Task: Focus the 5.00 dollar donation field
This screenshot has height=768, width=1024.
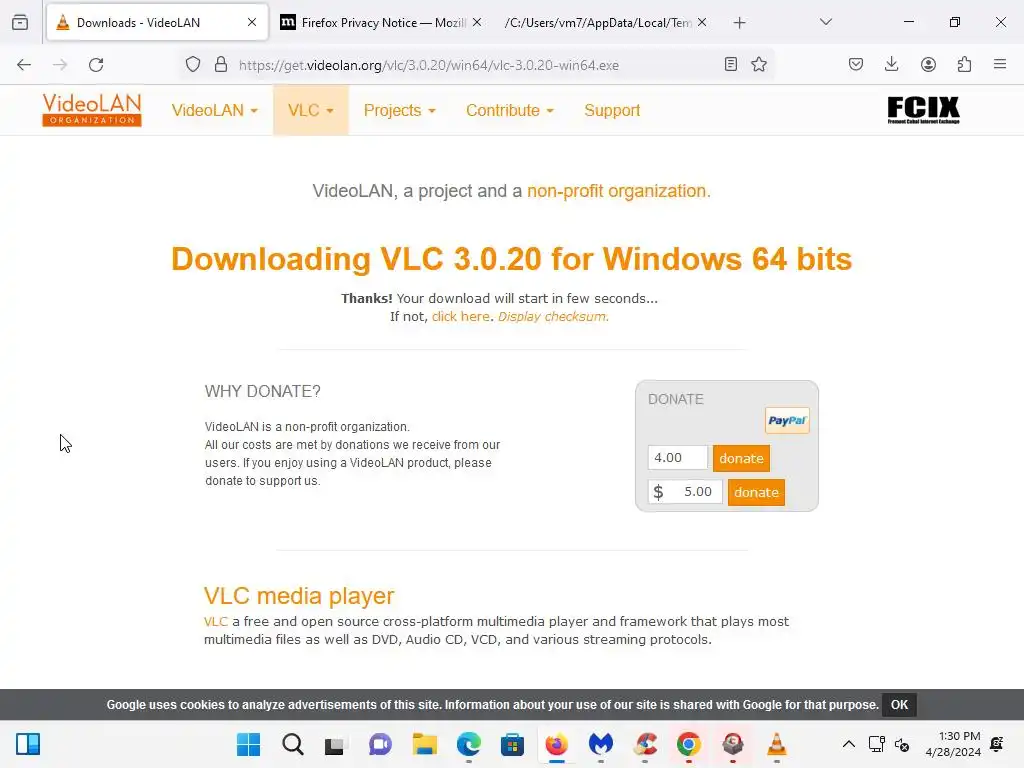Action: click(685, 492)
